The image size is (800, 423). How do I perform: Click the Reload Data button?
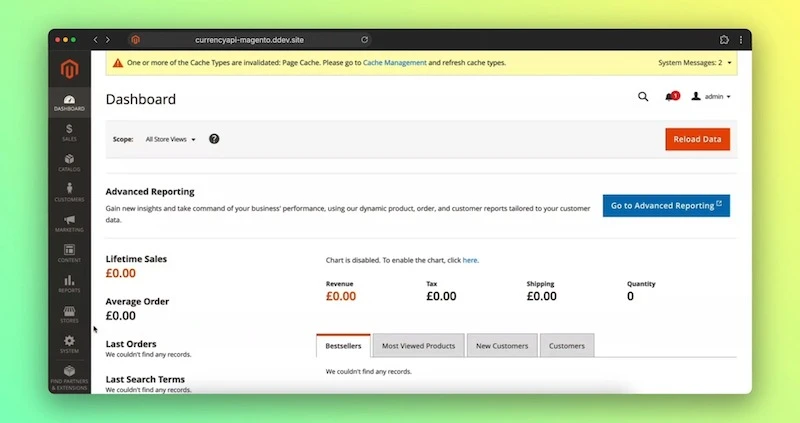click(697, 139)
